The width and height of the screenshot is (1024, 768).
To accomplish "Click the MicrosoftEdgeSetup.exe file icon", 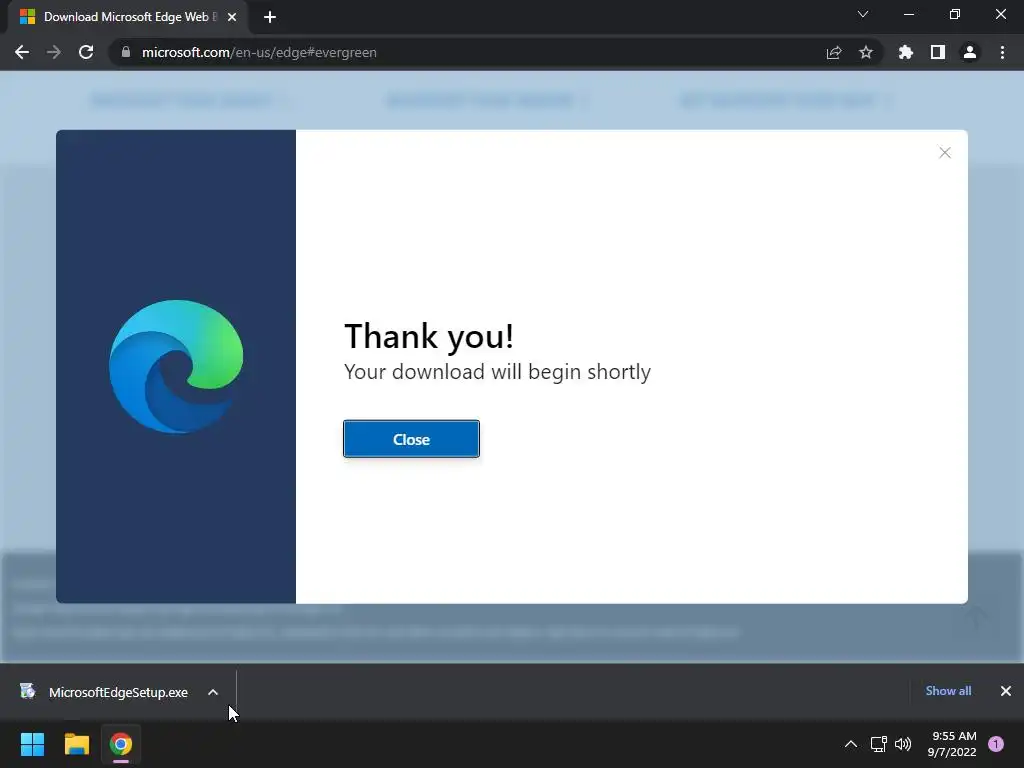I will [x=27, y=691].
